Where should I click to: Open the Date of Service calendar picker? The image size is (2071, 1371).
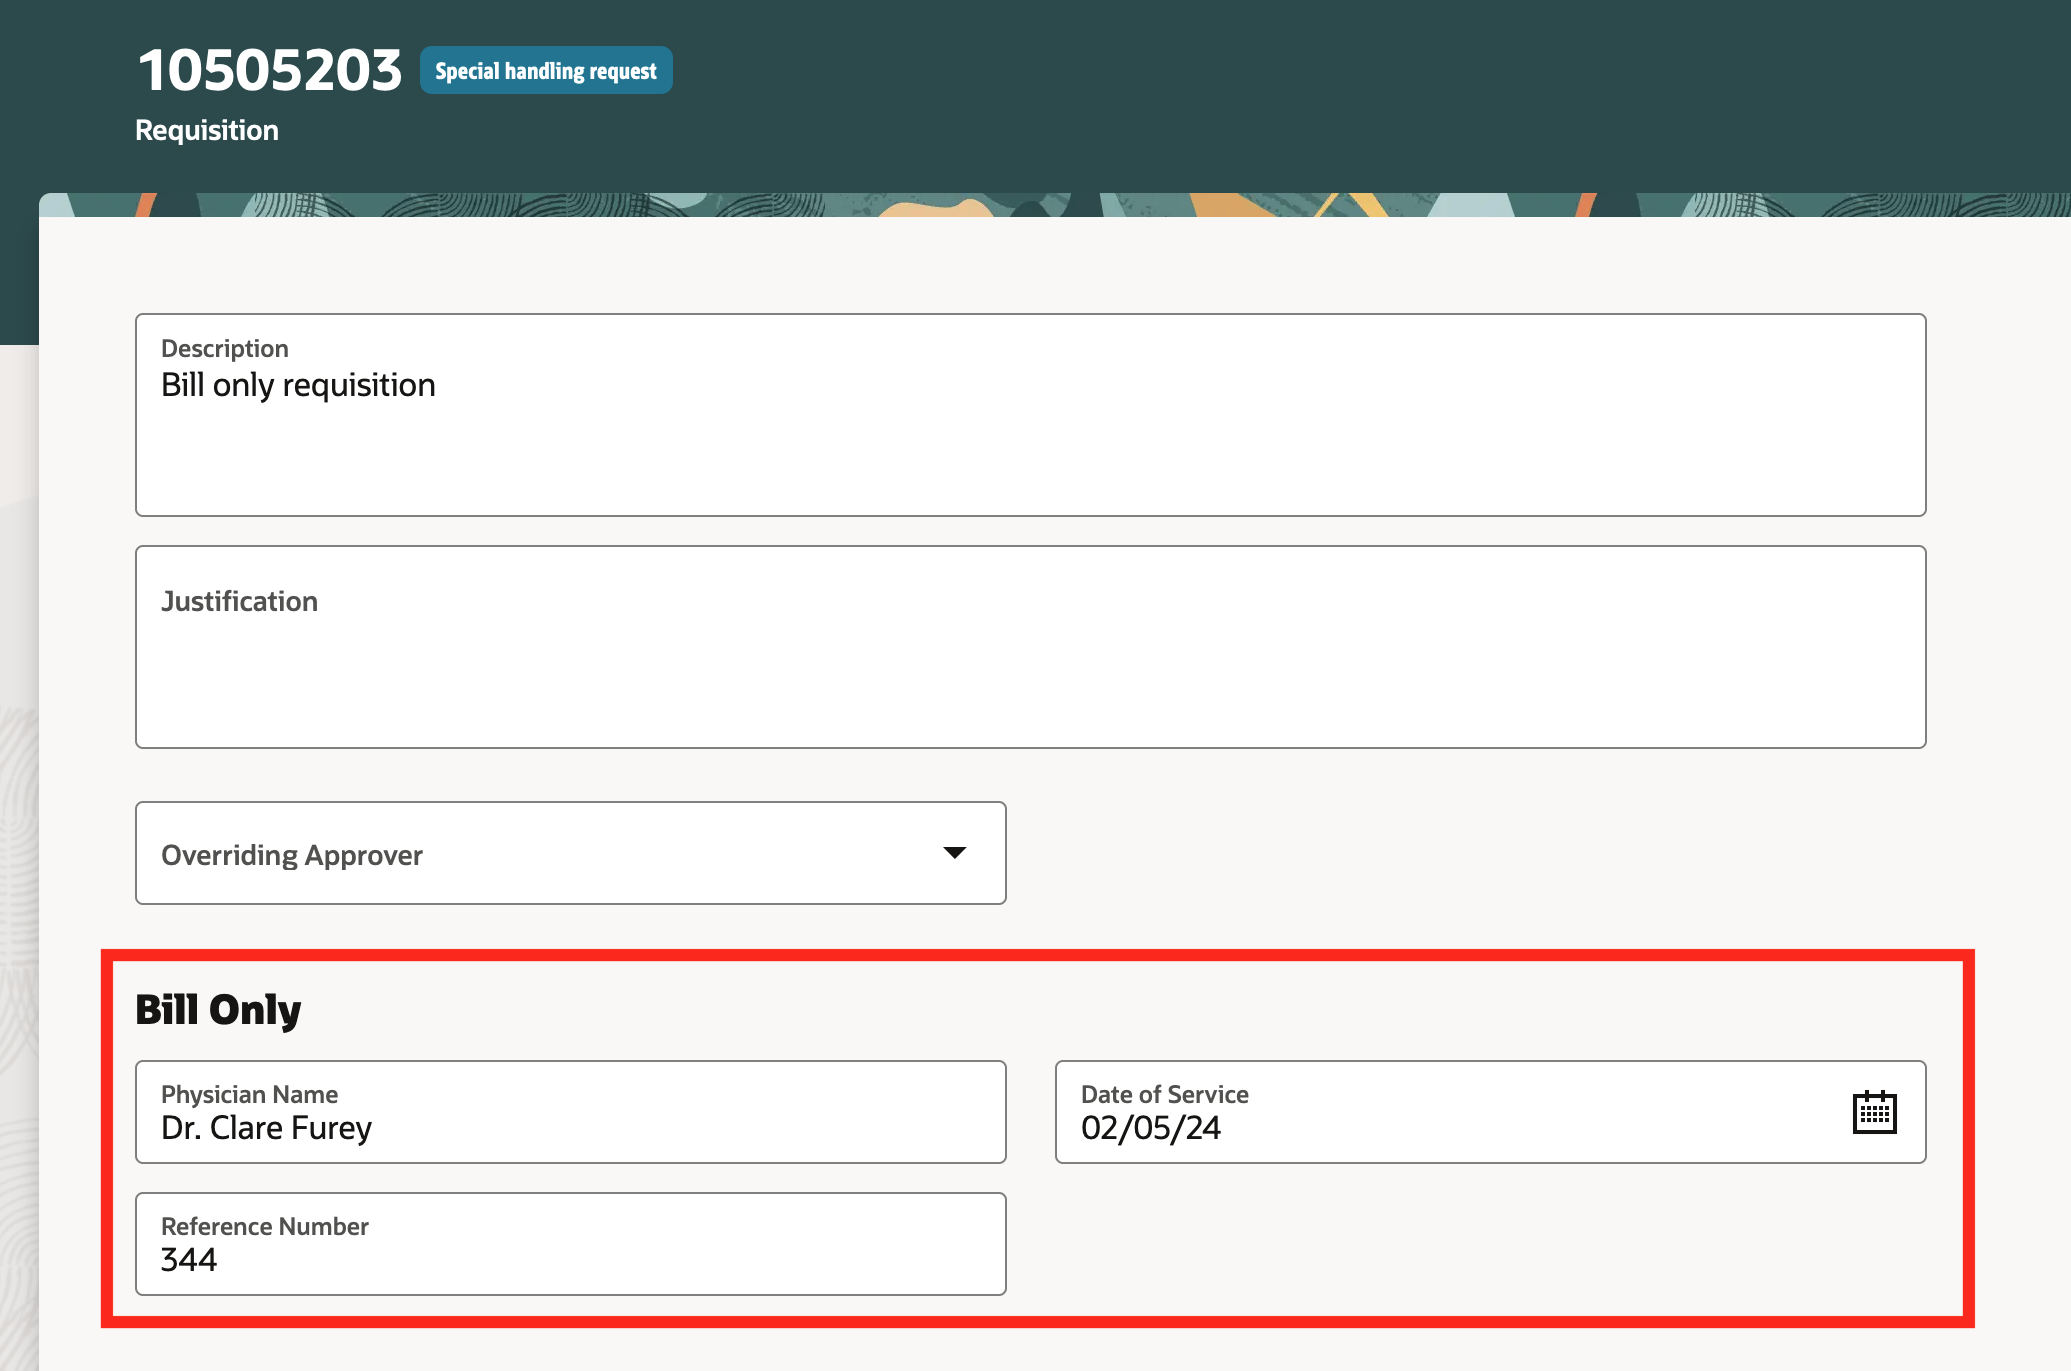(x=1873, y=1112)
